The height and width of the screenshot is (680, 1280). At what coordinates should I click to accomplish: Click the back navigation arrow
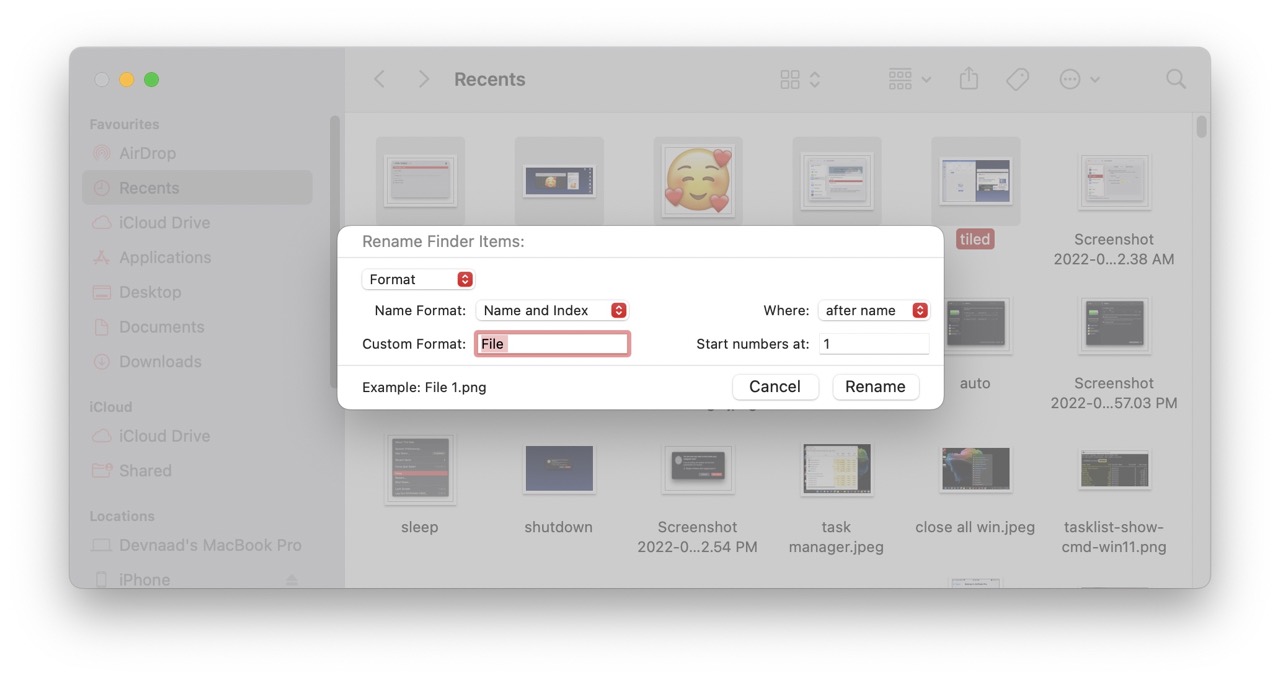(380, 79)
